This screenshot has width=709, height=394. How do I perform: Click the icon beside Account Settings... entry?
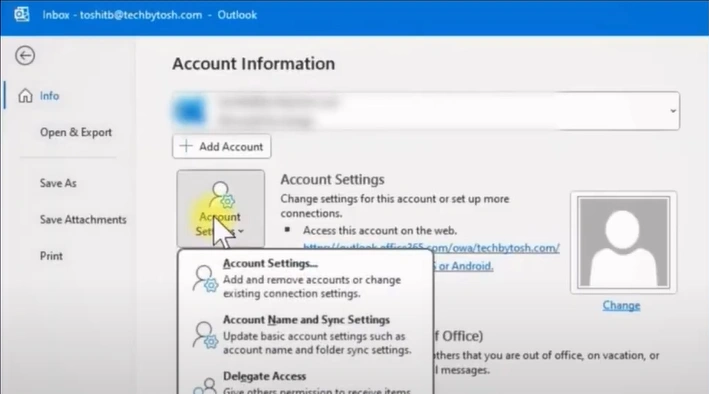pos(205,279)
